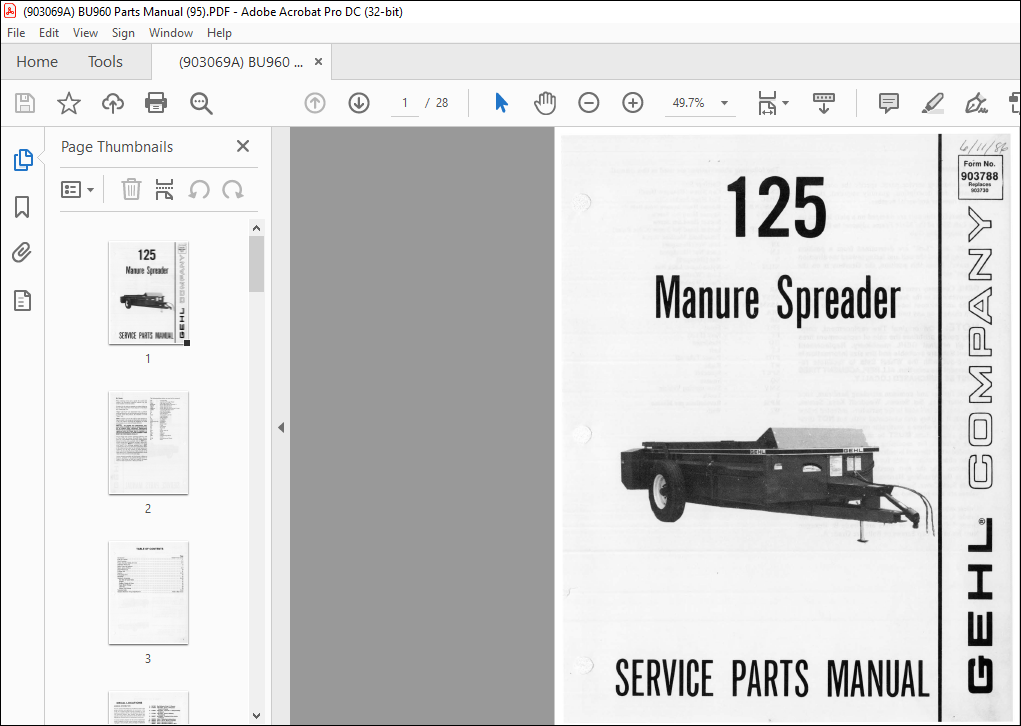1021x726 pixels.
Task: Select the page 1 thumbnail
Action: 148,293
